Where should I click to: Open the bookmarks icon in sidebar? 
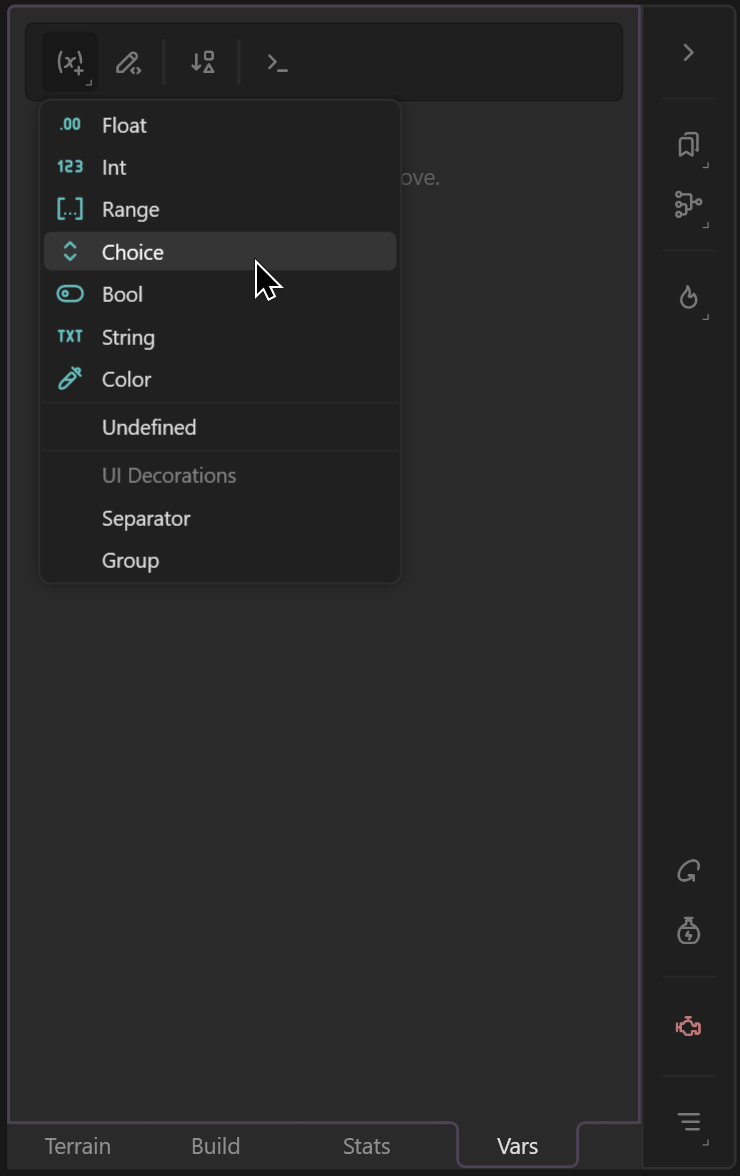coord(688,145)
